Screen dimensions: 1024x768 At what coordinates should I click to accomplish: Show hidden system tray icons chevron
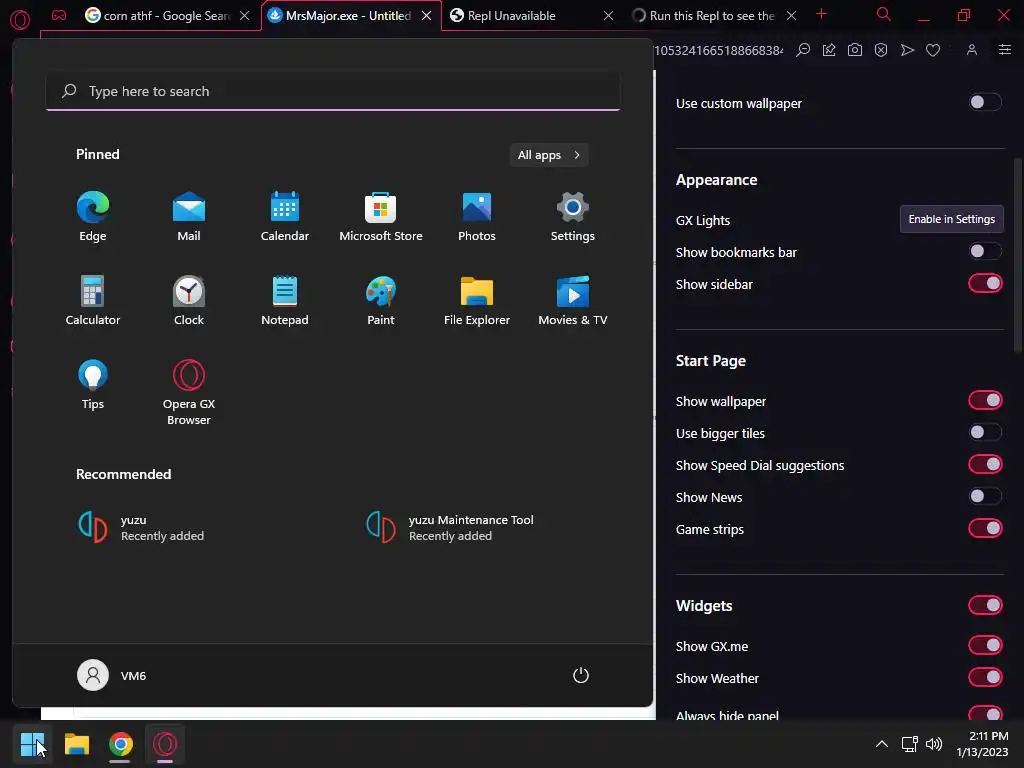click(x=882, y=744)
